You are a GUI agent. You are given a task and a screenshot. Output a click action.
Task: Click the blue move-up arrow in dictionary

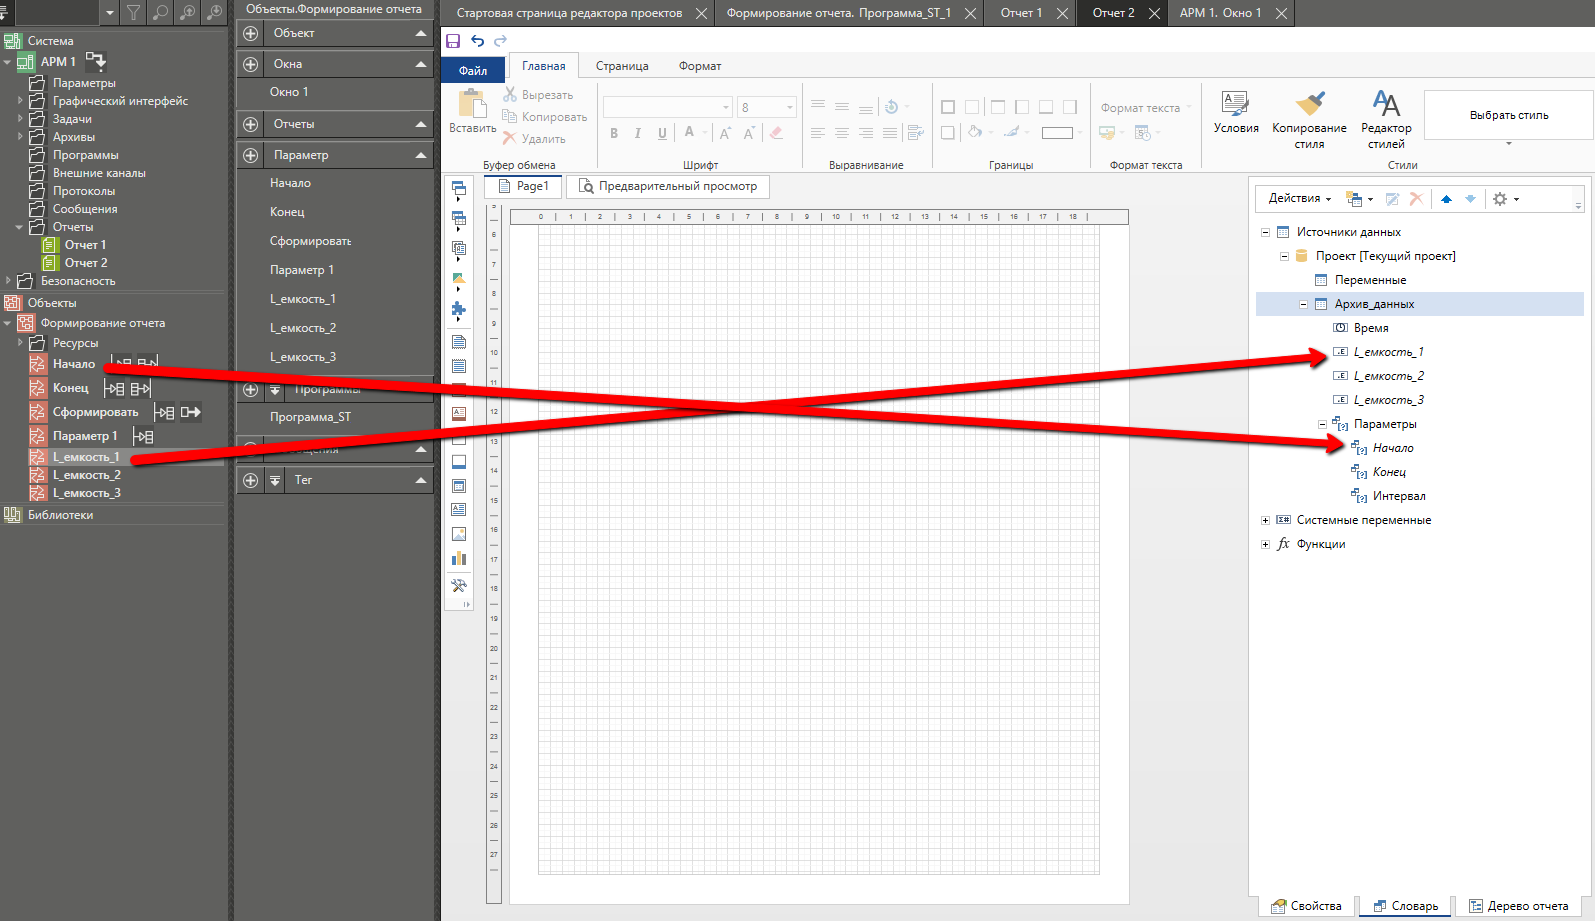[1446, 199]
